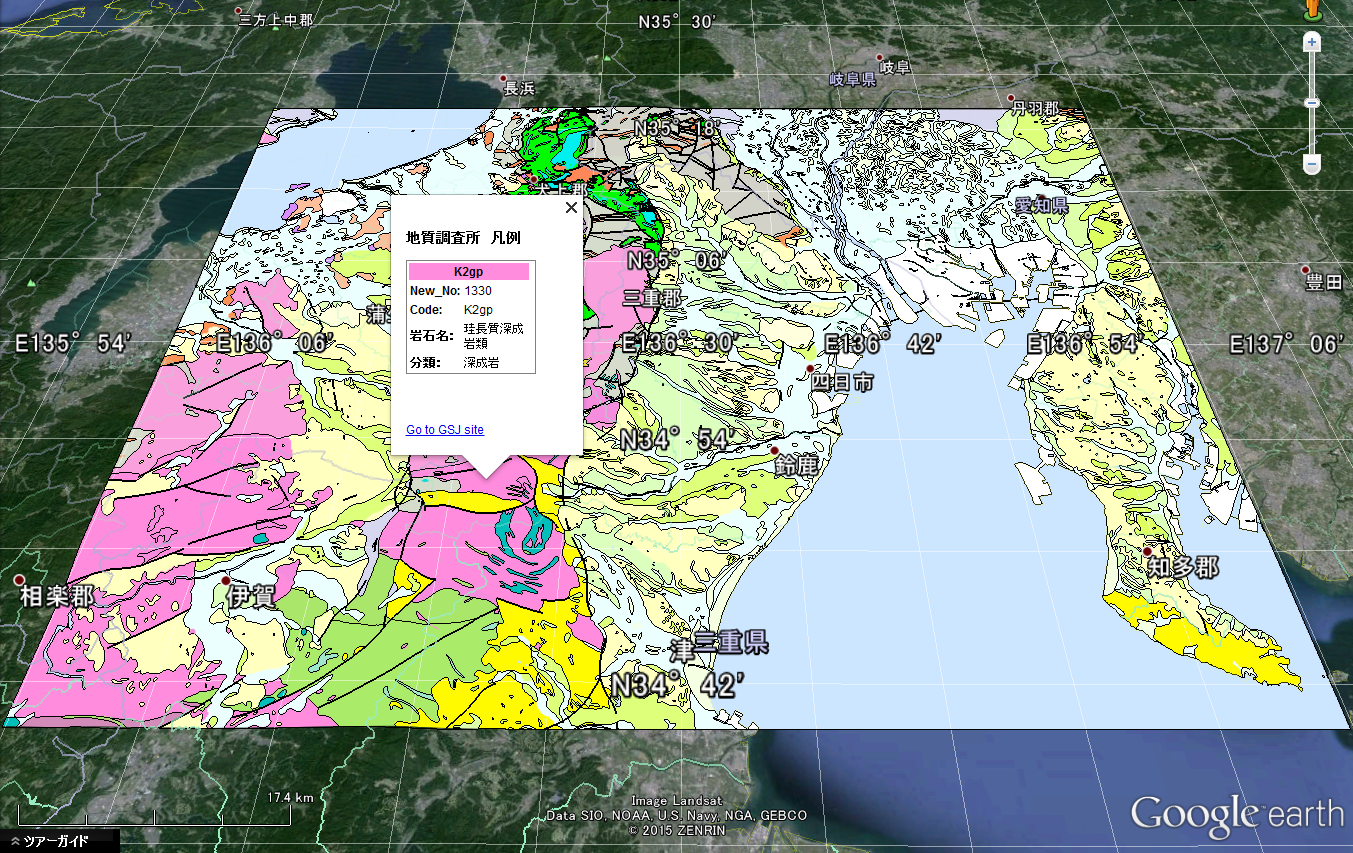The width and height of the screenshot is (1353, 853).
Task: Click the Code value K2gp in table
Action: (x=478, y=310)
